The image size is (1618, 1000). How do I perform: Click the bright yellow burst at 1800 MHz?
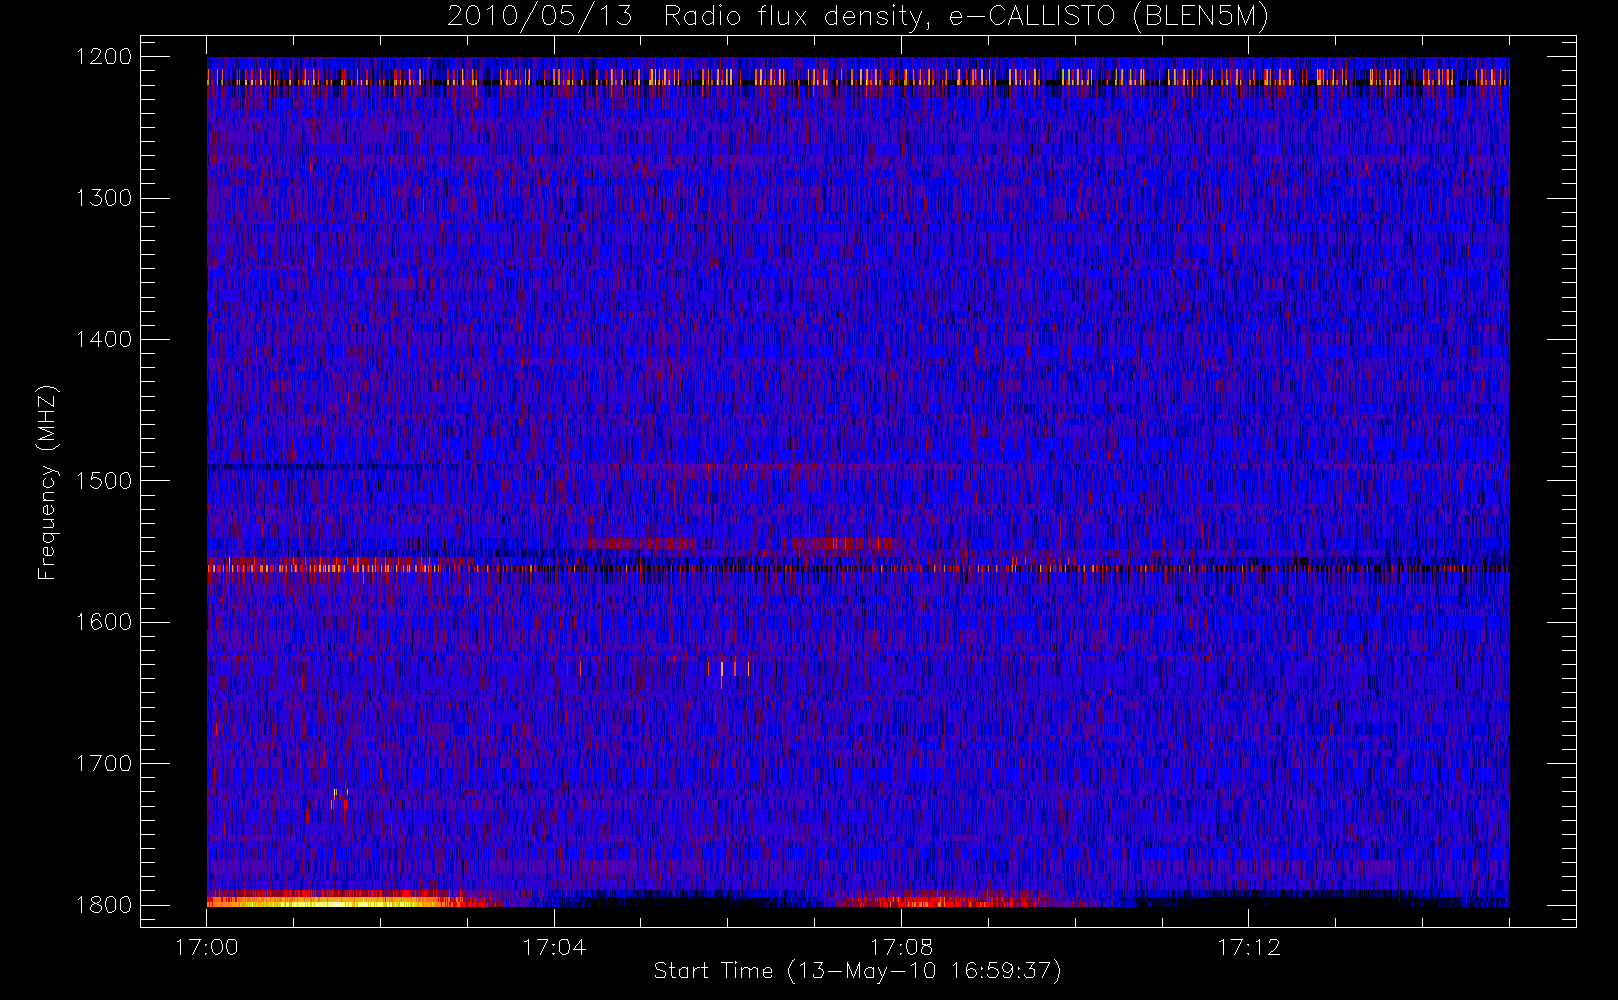click(330, 900)
